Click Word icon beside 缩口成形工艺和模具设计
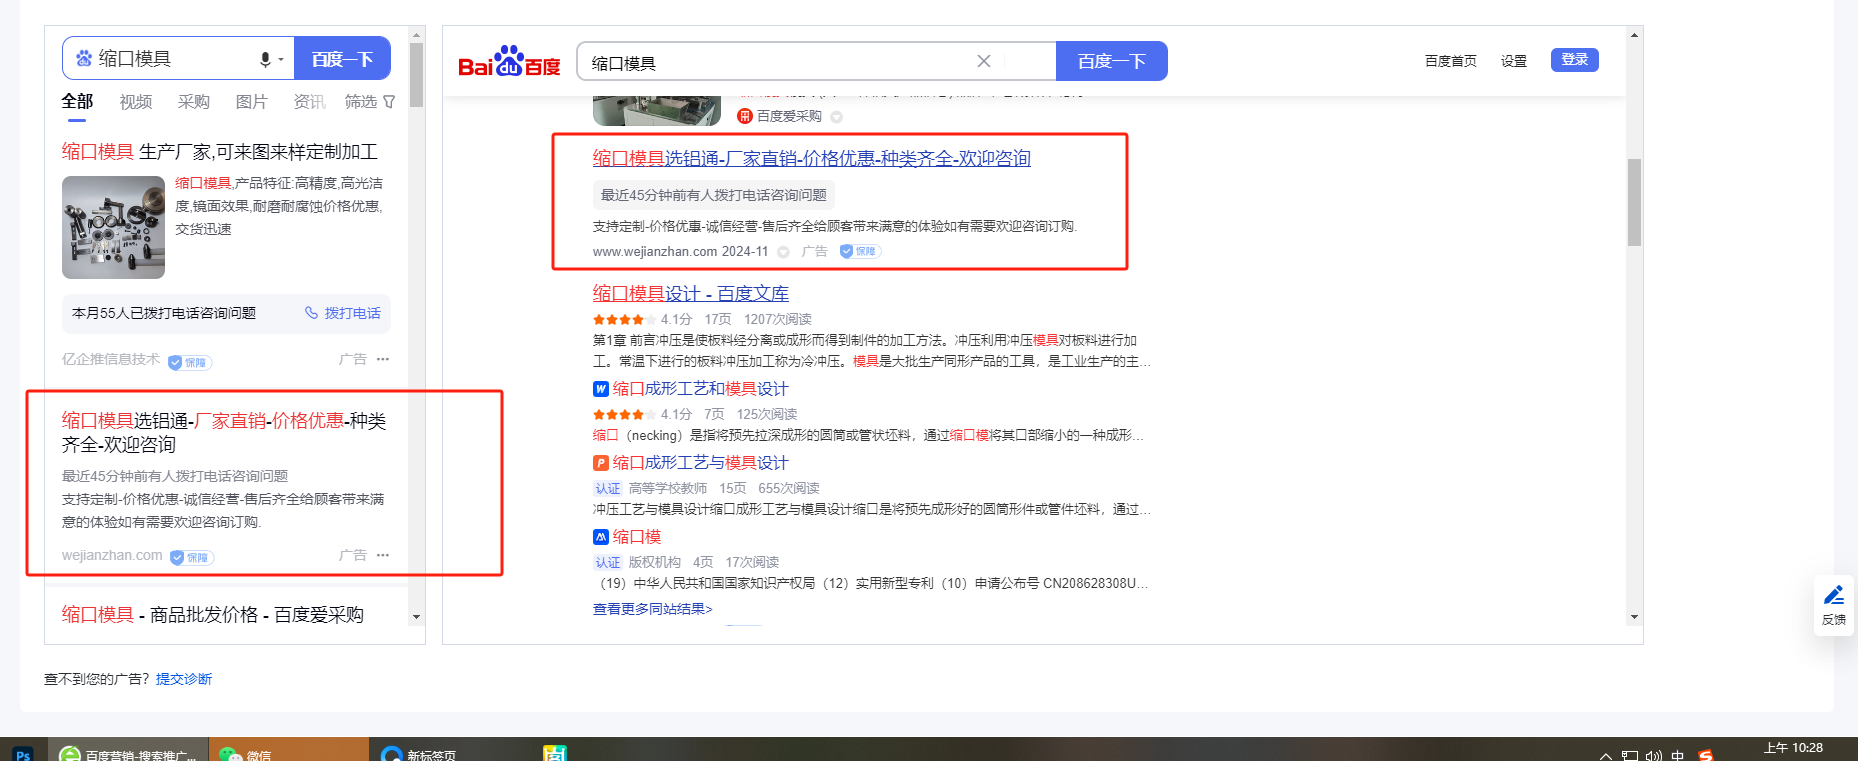Screen dimensions: 1858x761 601,389
